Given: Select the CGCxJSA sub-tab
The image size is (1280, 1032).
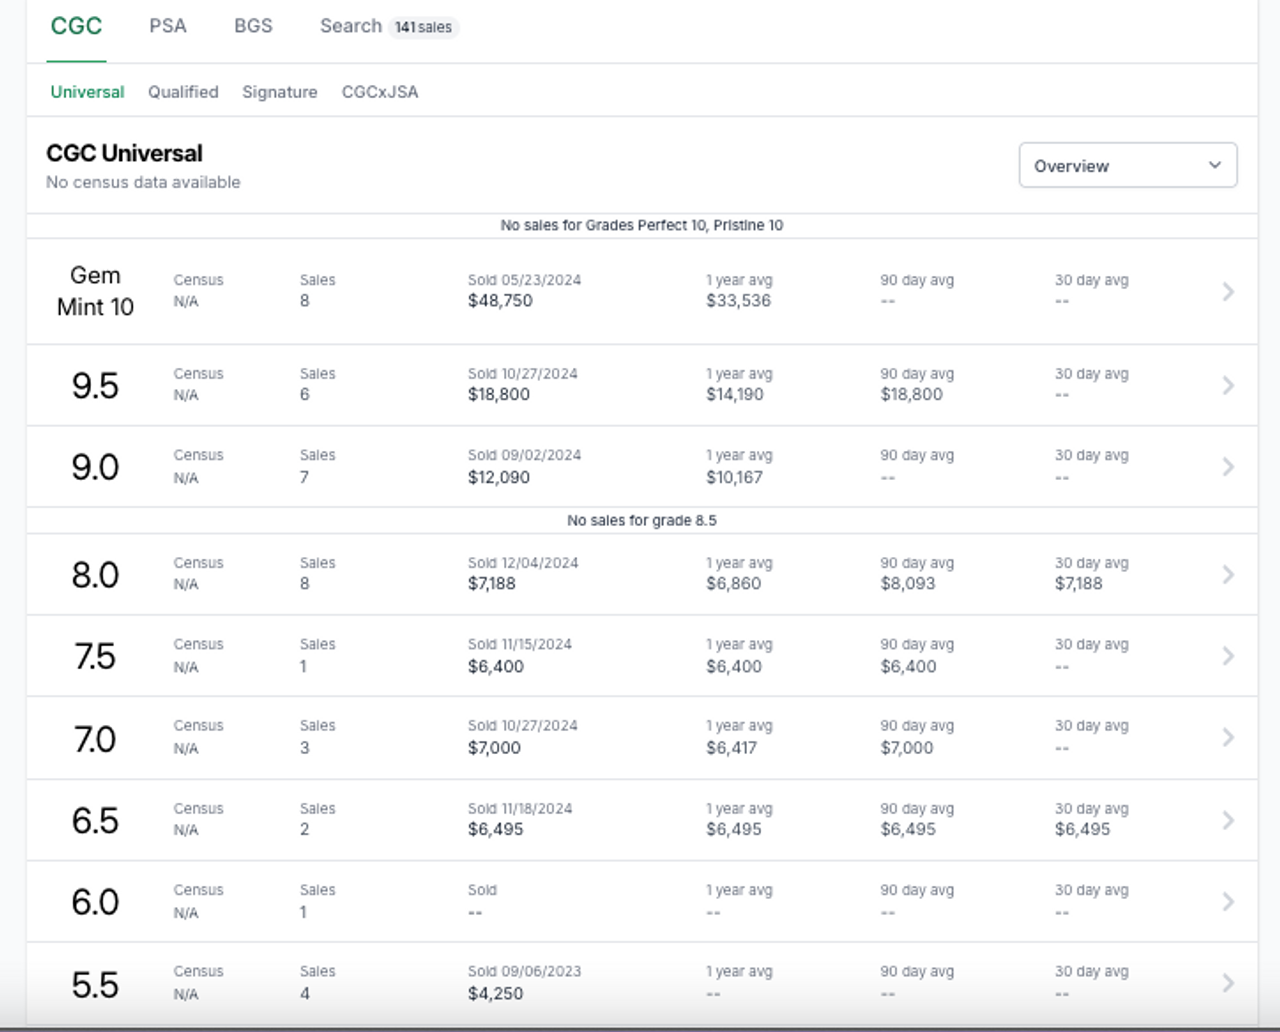Looking at the screenshot, I should (x=380, y=92).
